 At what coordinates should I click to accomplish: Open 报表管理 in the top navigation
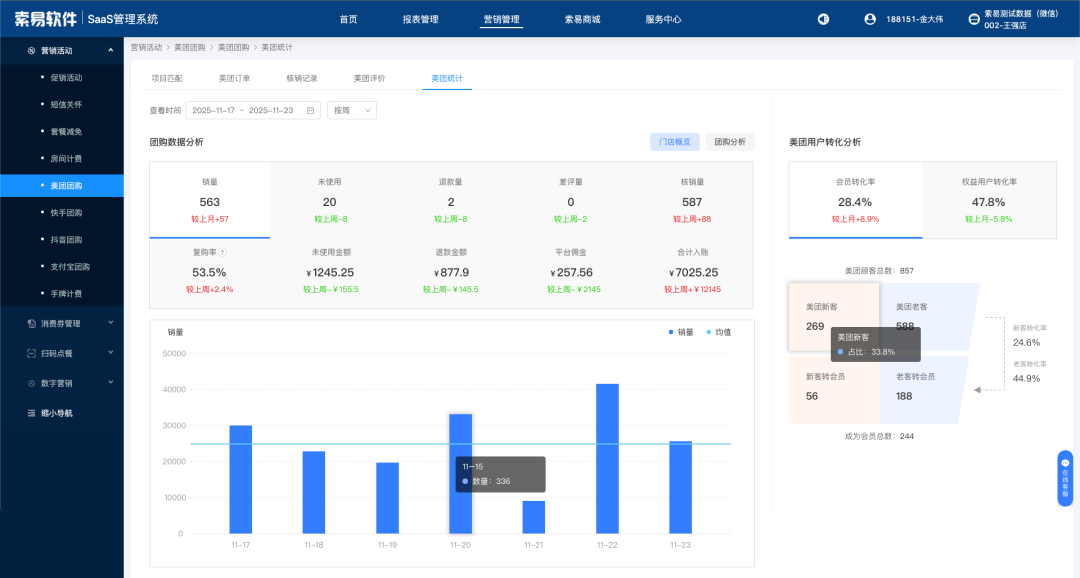tap(420, 19)
